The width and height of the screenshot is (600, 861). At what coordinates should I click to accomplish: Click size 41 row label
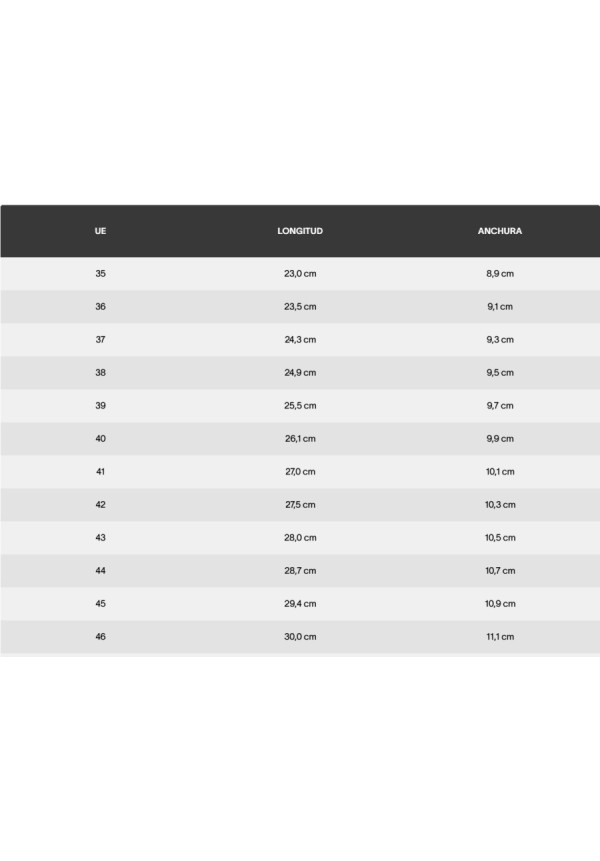[x=100, y=471]
